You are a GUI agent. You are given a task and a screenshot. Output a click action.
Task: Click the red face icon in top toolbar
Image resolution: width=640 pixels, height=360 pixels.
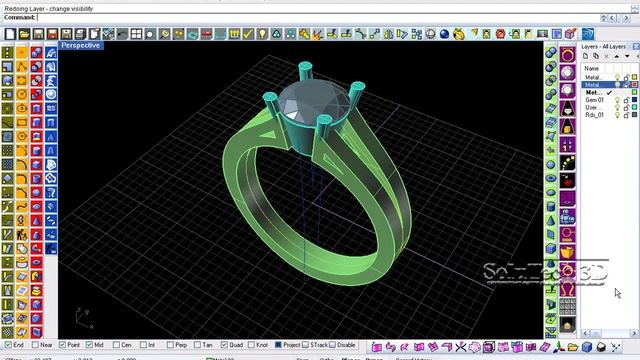pyautogui.click(x=500, y=34)
